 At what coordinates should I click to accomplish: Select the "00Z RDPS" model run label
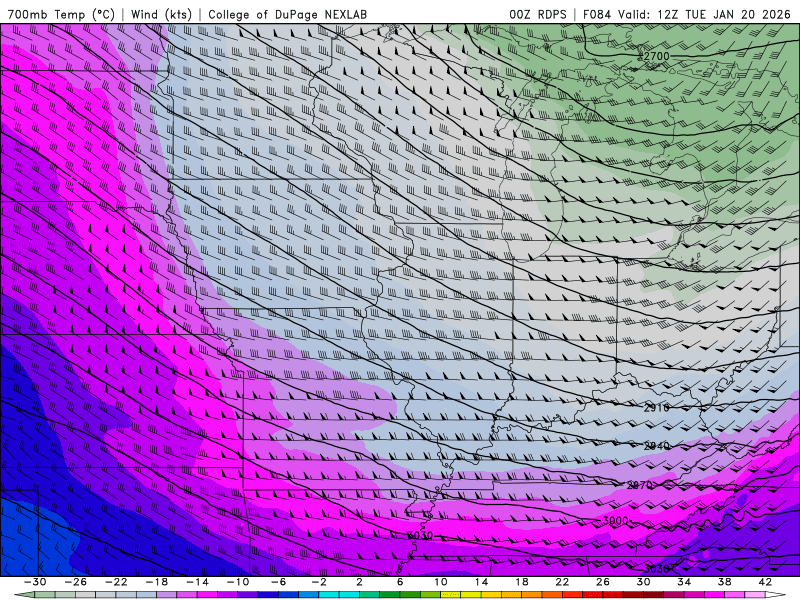538,14
